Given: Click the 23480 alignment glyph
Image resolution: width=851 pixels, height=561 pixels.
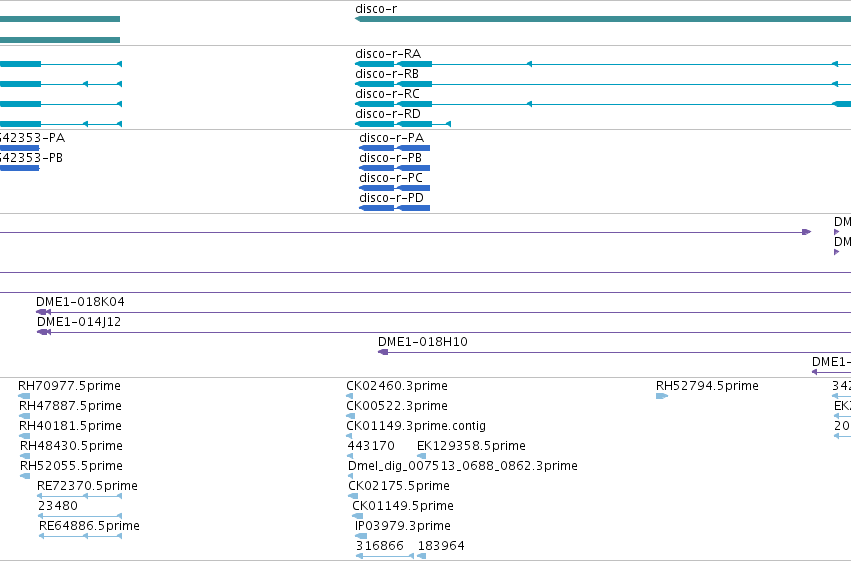Looking at the screenshot, I should (x=80, y=516).
